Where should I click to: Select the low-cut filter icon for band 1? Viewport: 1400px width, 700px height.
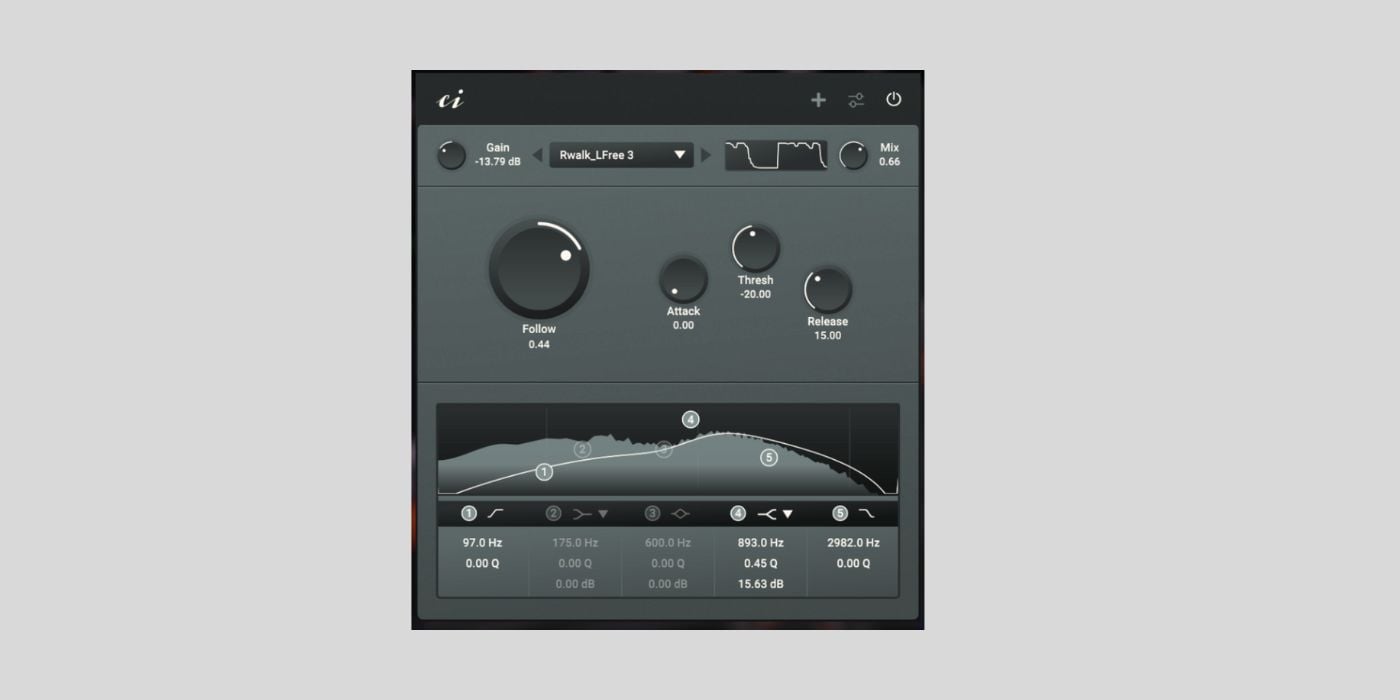pos(493,514)
